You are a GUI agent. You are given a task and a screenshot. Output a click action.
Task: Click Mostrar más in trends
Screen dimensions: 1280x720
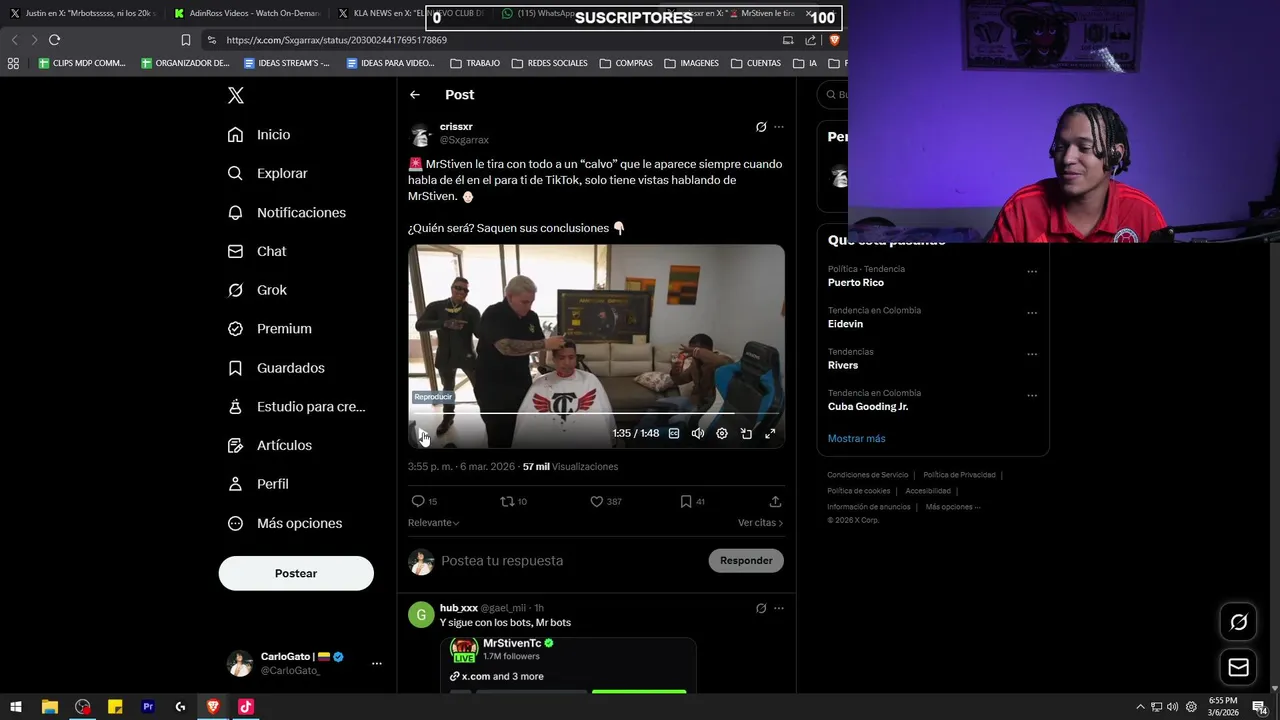pyautogui.click(x=856, y=439)
